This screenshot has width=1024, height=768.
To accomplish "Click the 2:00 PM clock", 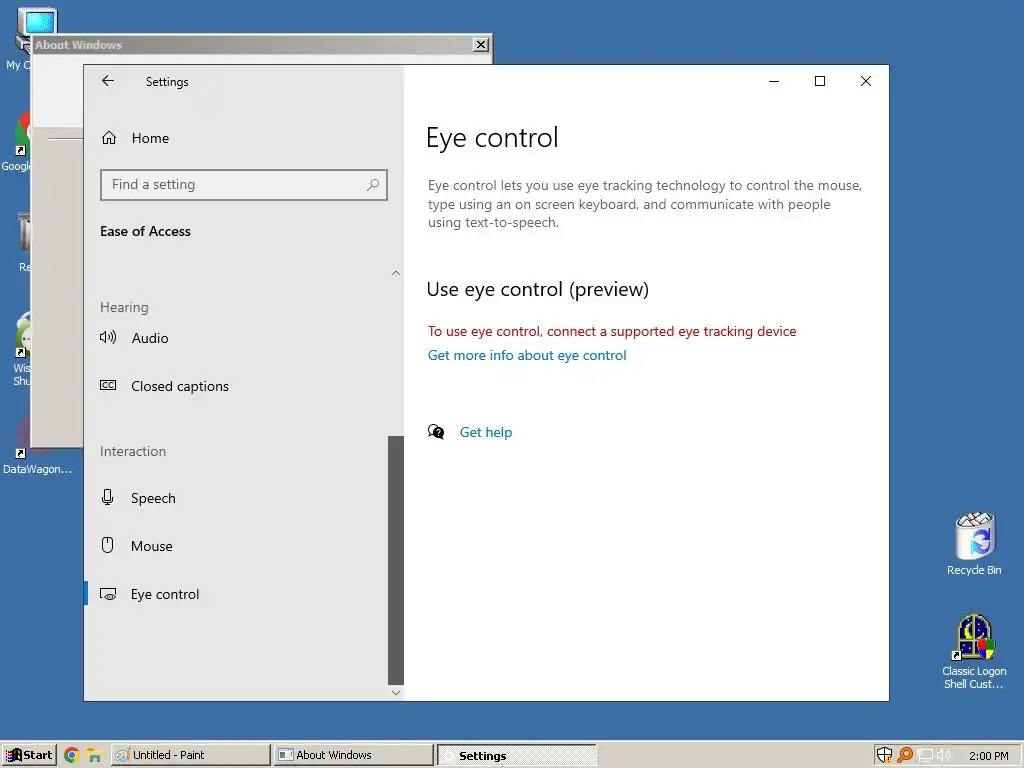I will tap(989, 756).
